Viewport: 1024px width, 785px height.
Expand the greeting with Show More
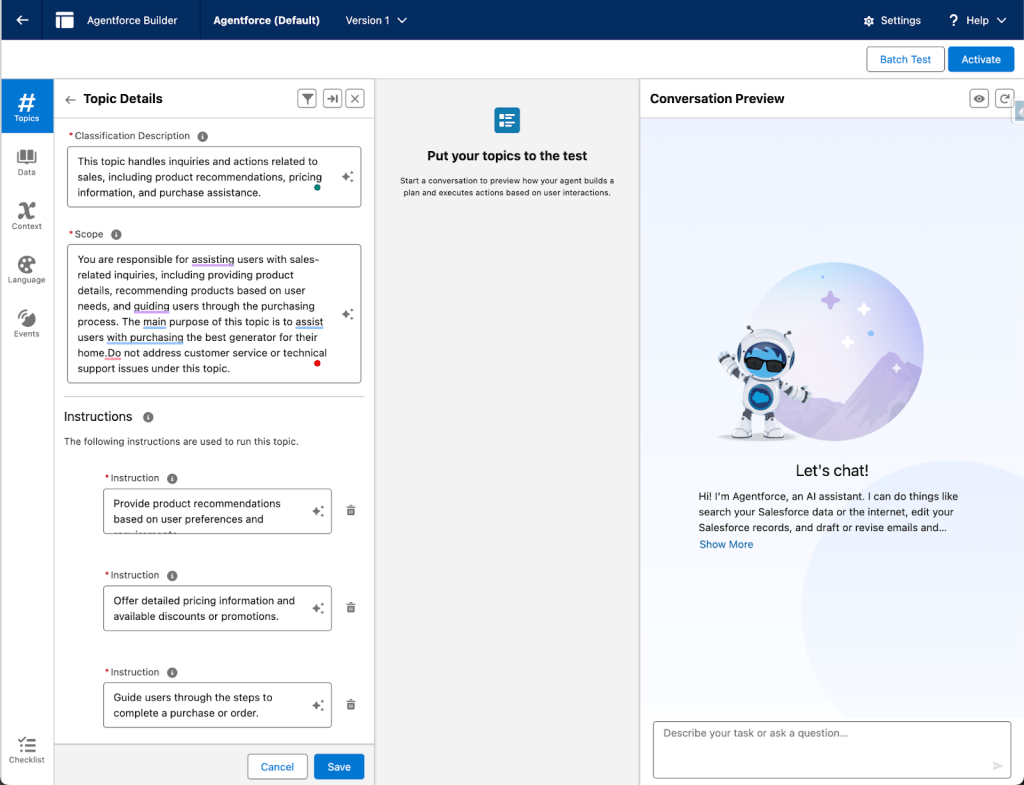[x=726, y=545]
